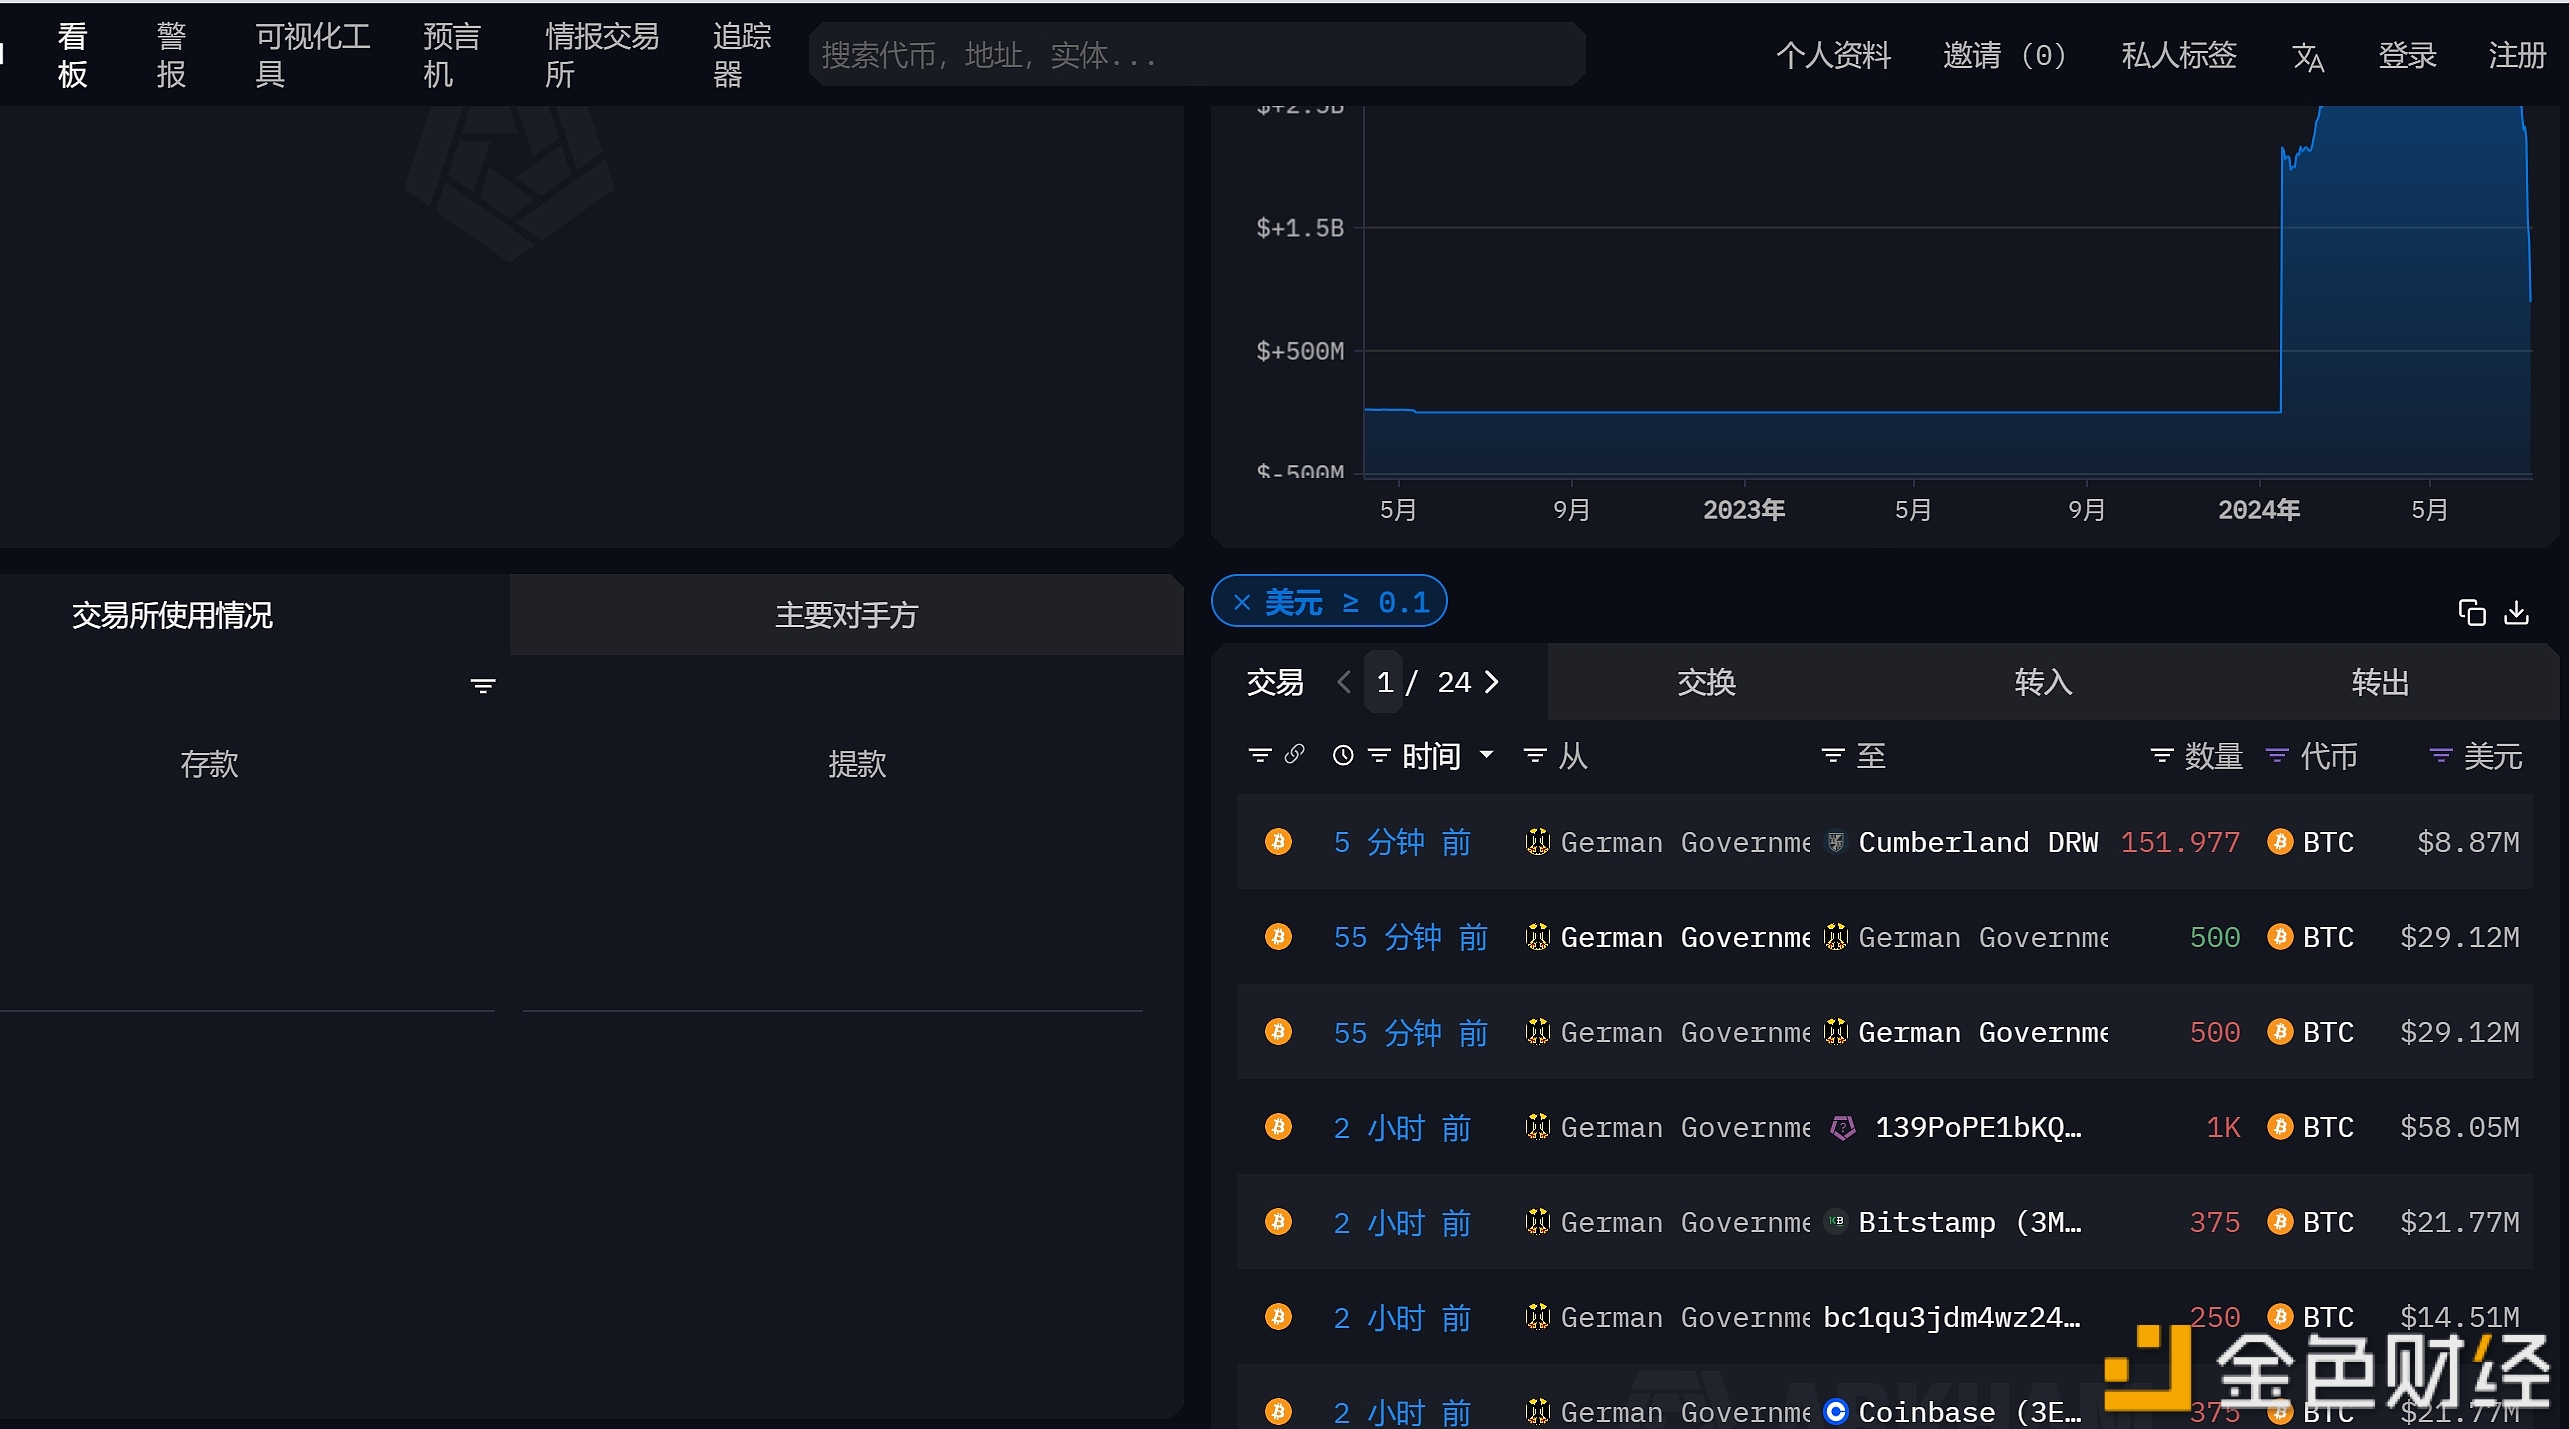Click Cumberland DRW entity icon
This screenshot has height=1429, width=2569.
tap(1835, 842)
